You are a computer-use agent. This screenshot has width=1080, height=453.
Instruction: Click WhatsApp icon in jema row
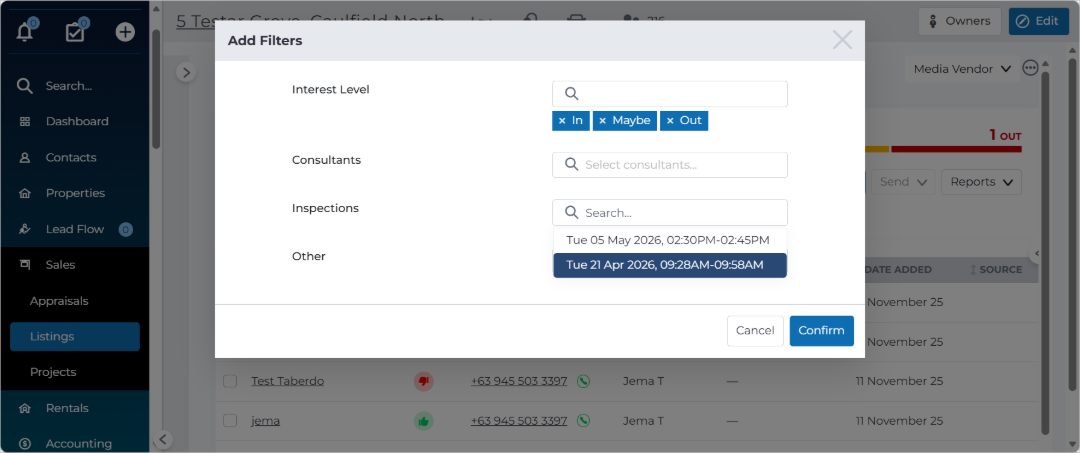pyautogui.click(x=583, y=421)
